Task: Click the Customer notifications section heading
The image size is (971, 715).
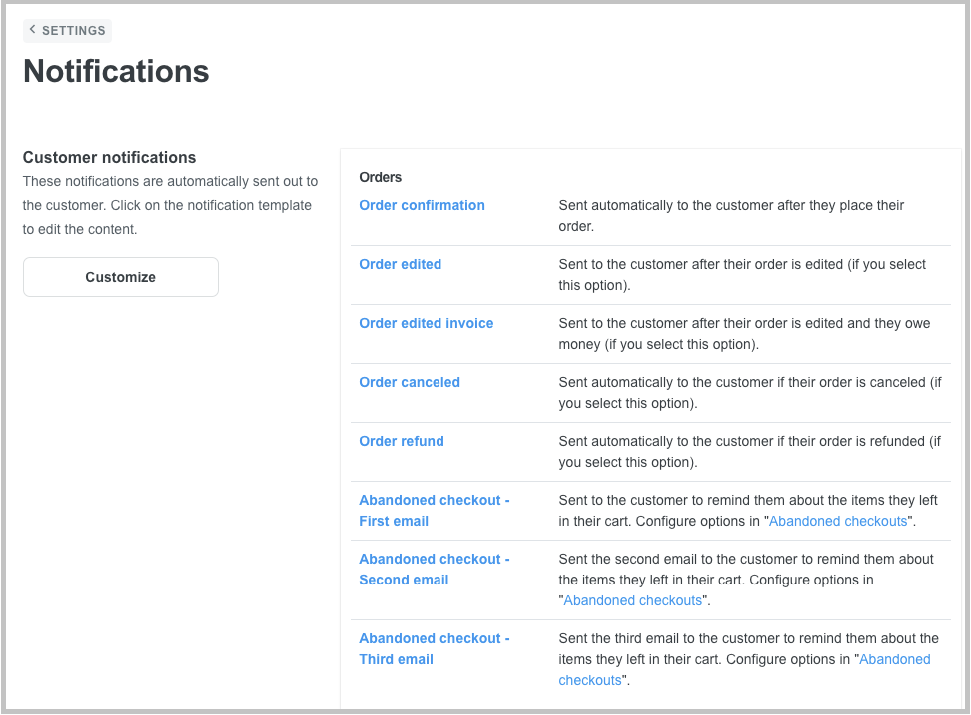Action: [110, 157]
